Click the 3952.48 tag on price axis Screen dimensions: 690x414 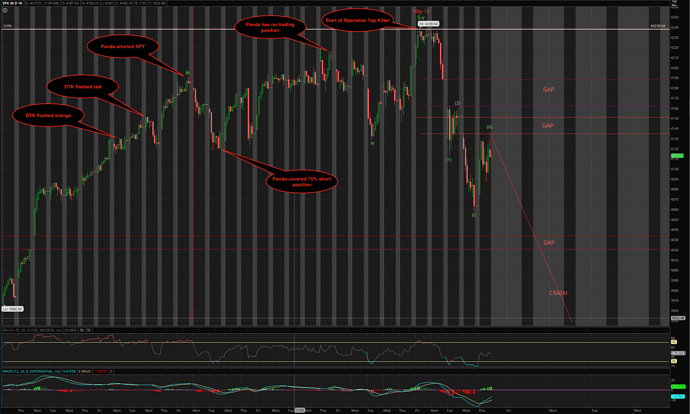pos(678,318)
